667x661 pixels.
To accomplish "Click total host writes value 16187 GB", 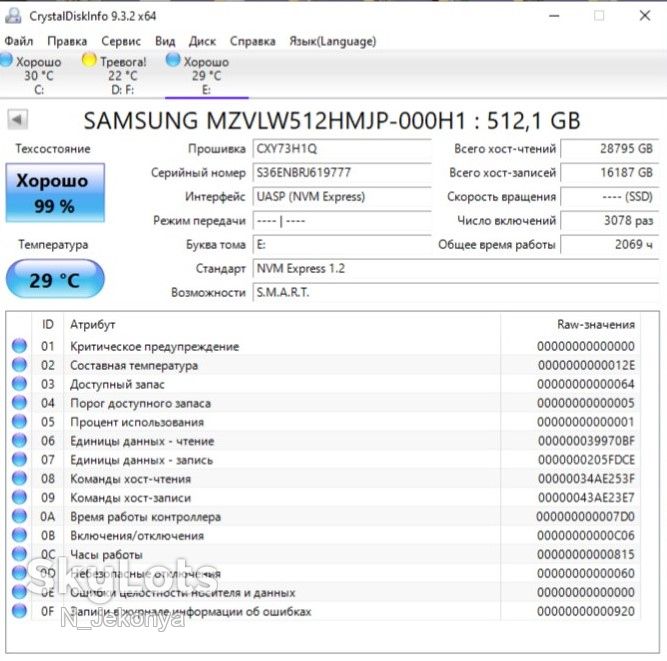I will [x=609, y=173].
